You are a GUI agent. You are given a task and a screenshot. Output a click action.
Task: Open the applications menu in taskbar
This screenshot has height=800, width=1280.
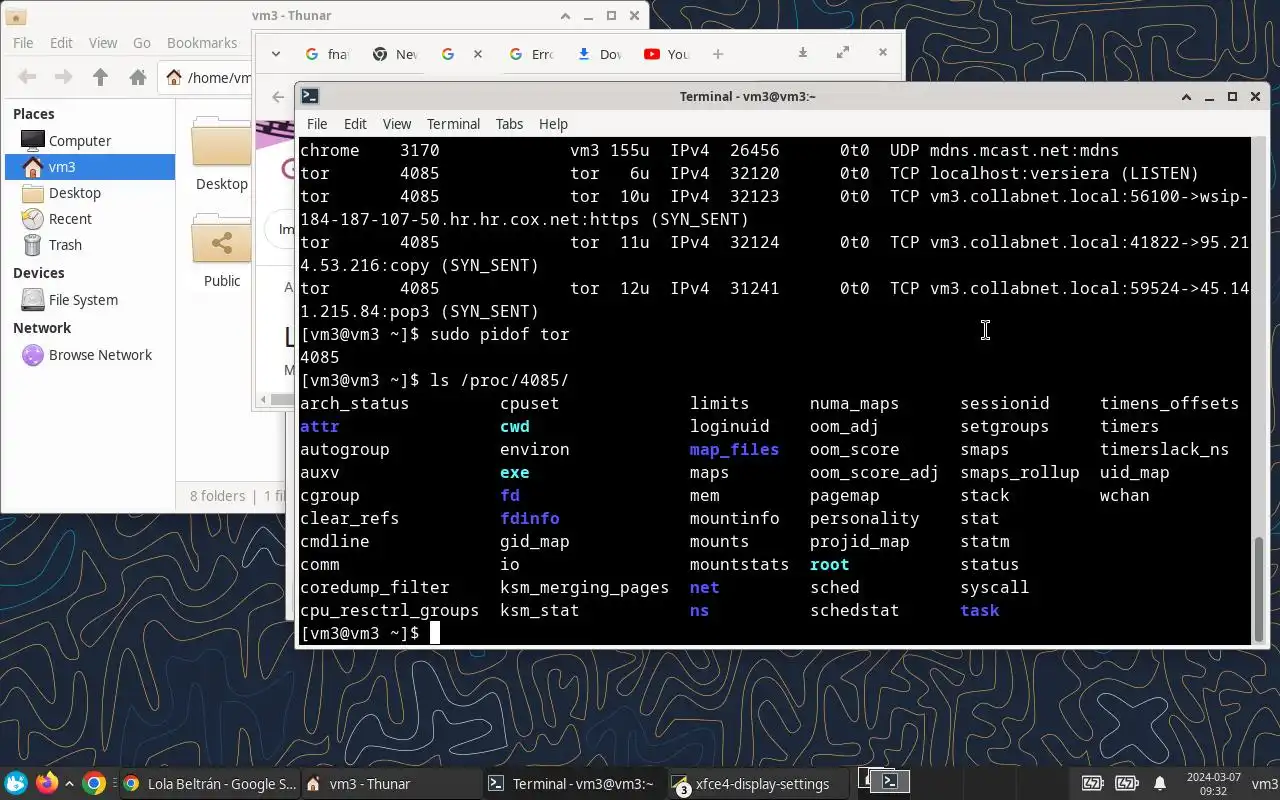(x=16, y=783)
